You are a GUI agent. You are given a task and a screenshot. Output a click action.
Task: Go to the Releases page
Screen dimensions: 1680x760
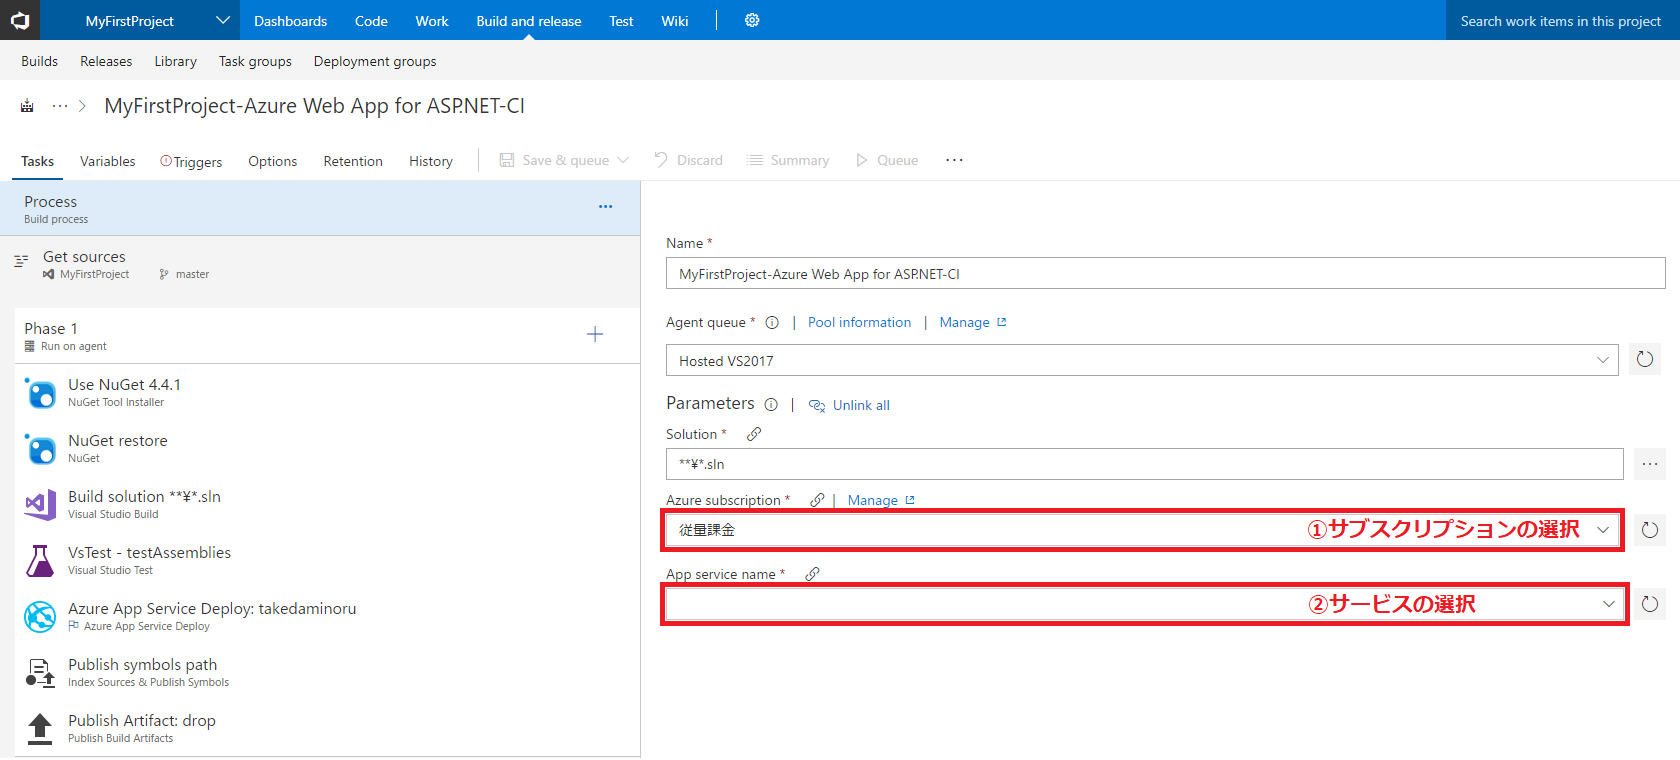click(x=106, y=61)
